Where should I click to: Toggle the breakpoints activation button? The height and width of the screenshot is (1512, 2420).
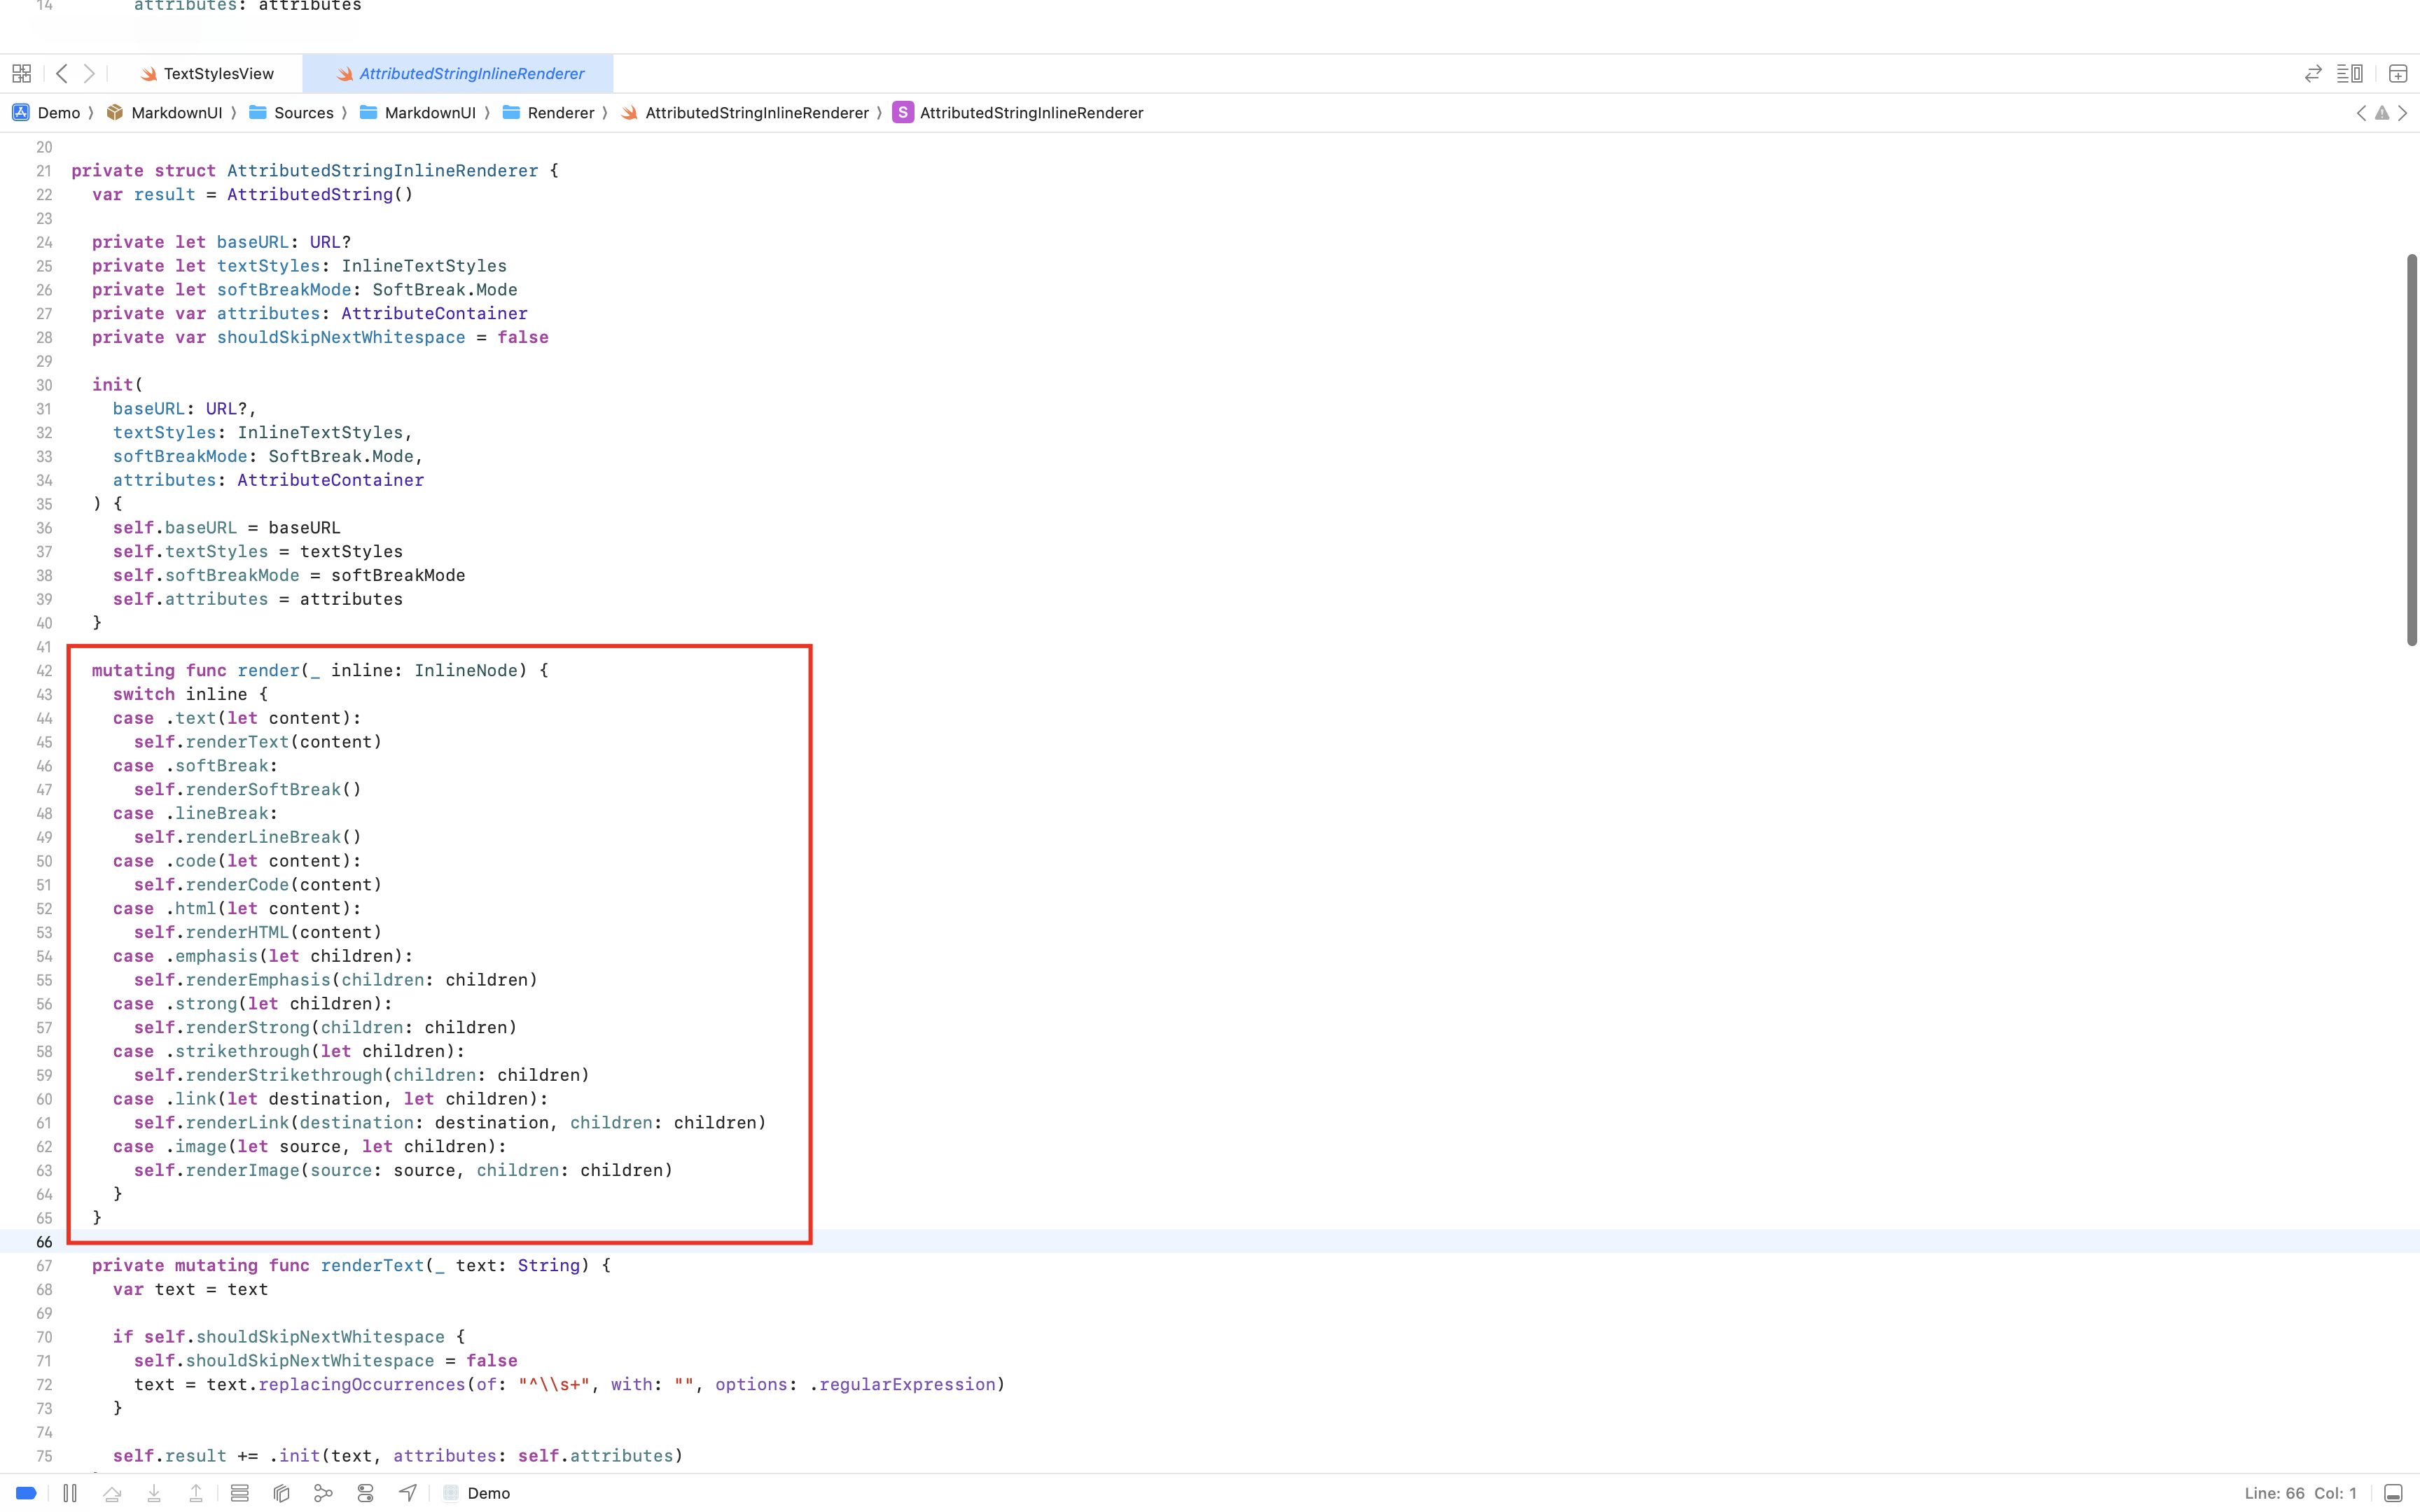(27, 1493)
